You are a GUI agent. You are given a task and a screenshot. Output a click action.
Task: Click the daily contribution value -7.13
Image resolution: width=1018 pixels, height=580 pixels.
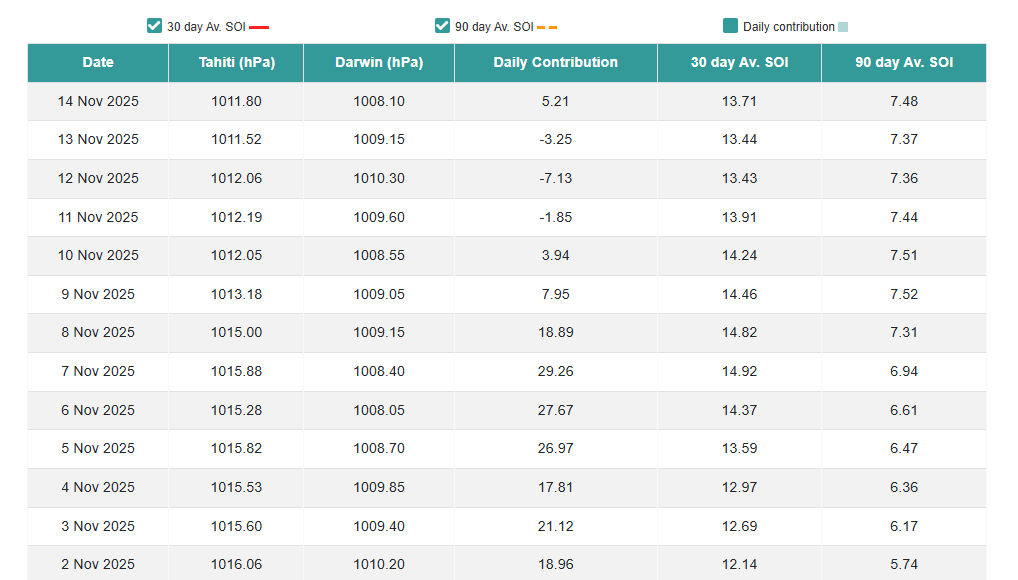tap(555, 178)
